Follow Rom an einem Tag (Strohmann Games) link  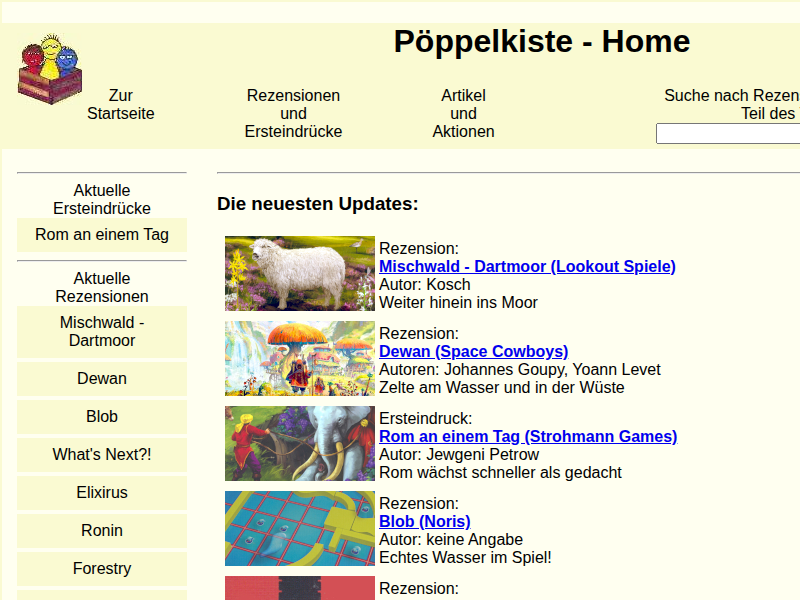point(528,436)
